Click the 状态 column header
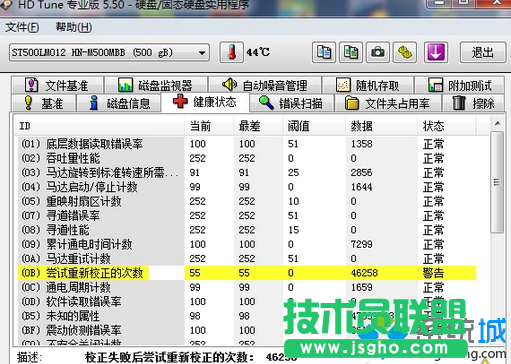The height and width of the screenshot is (364, 511). tap(446, 126)
